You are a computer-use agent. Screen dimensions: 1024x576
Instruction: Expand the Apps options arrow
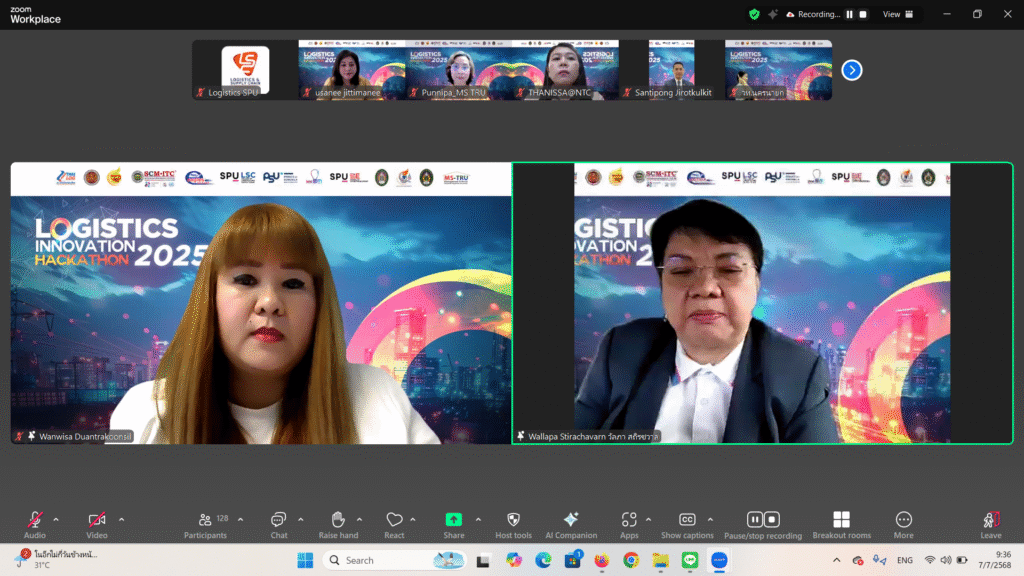tap(648, 520)
